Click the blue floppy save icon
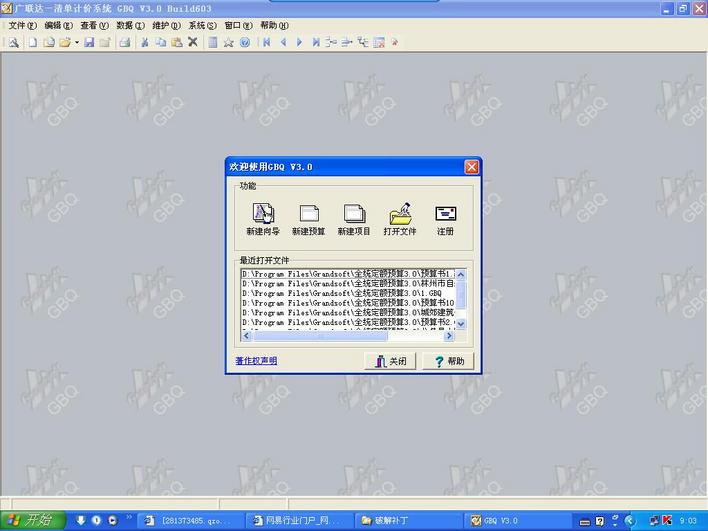 pyautogui.click(x=89, y=42)
